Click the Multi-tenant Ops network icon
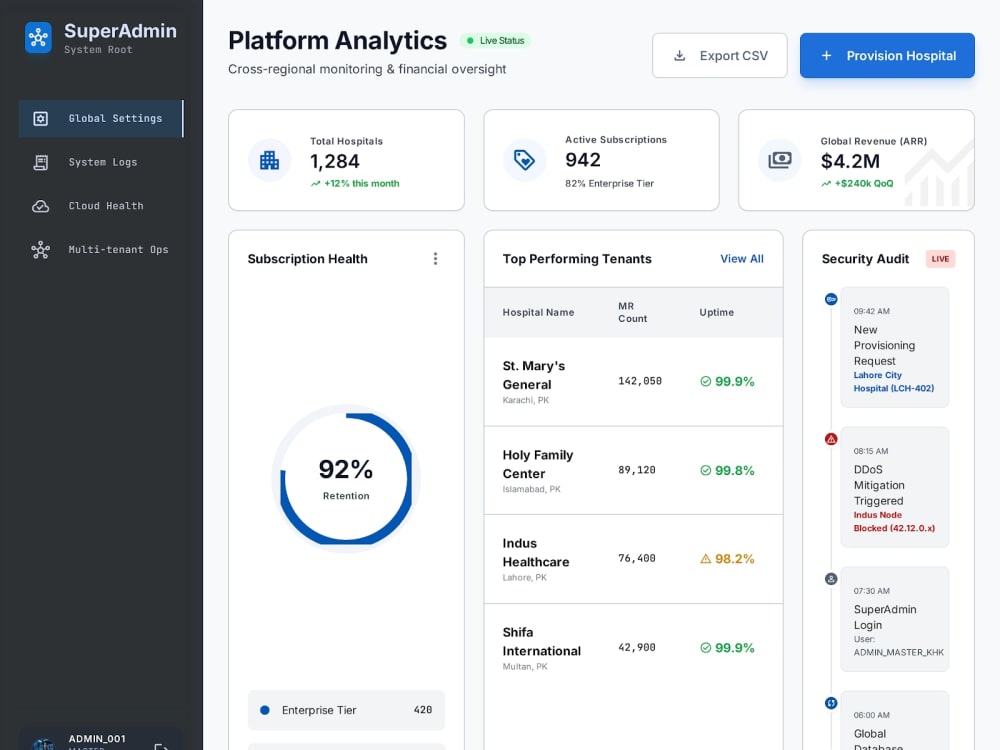 [41, 250]
